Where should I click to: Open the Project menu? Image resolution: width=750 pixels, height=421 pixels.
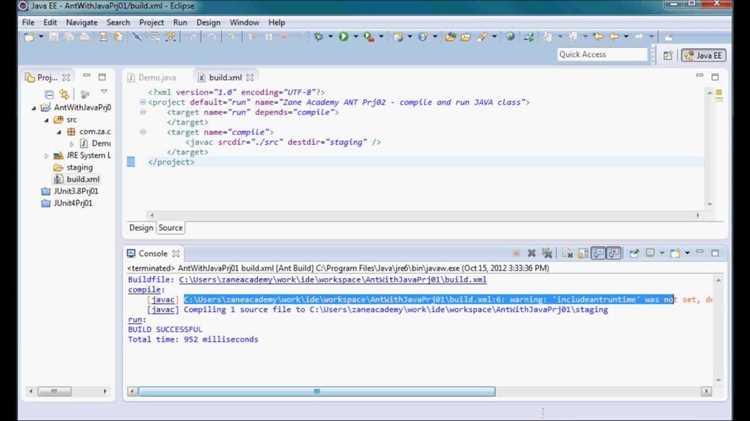(151, 22)
